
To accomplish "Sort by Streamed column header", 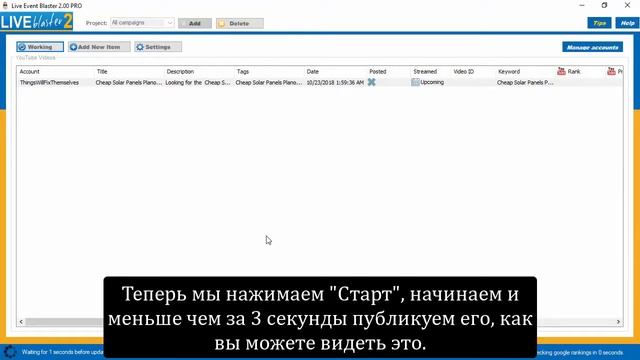I will 425,71.
